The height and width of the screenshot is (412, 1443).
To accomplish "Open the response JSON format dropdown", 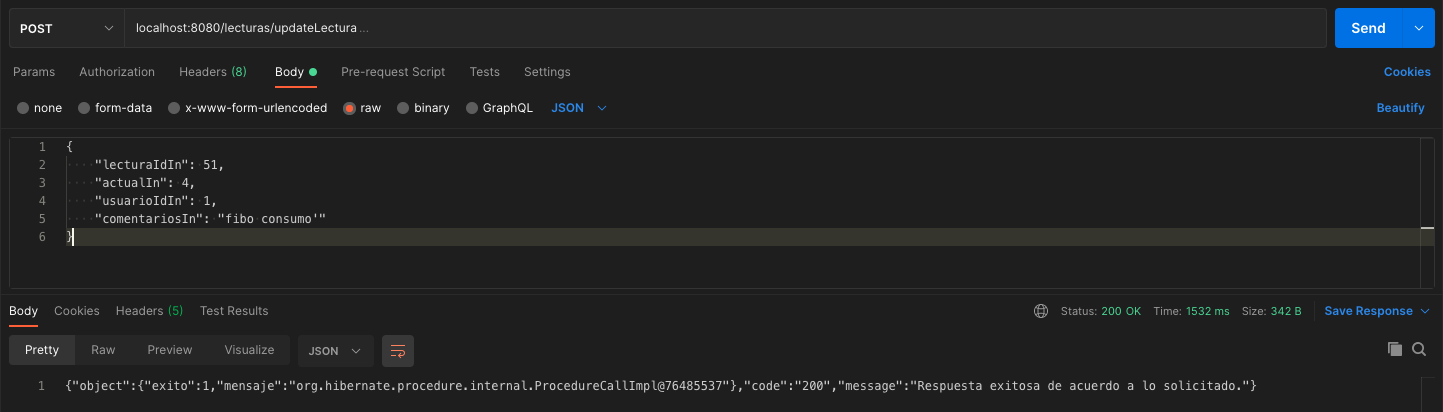I will click(x=336, y=351).
